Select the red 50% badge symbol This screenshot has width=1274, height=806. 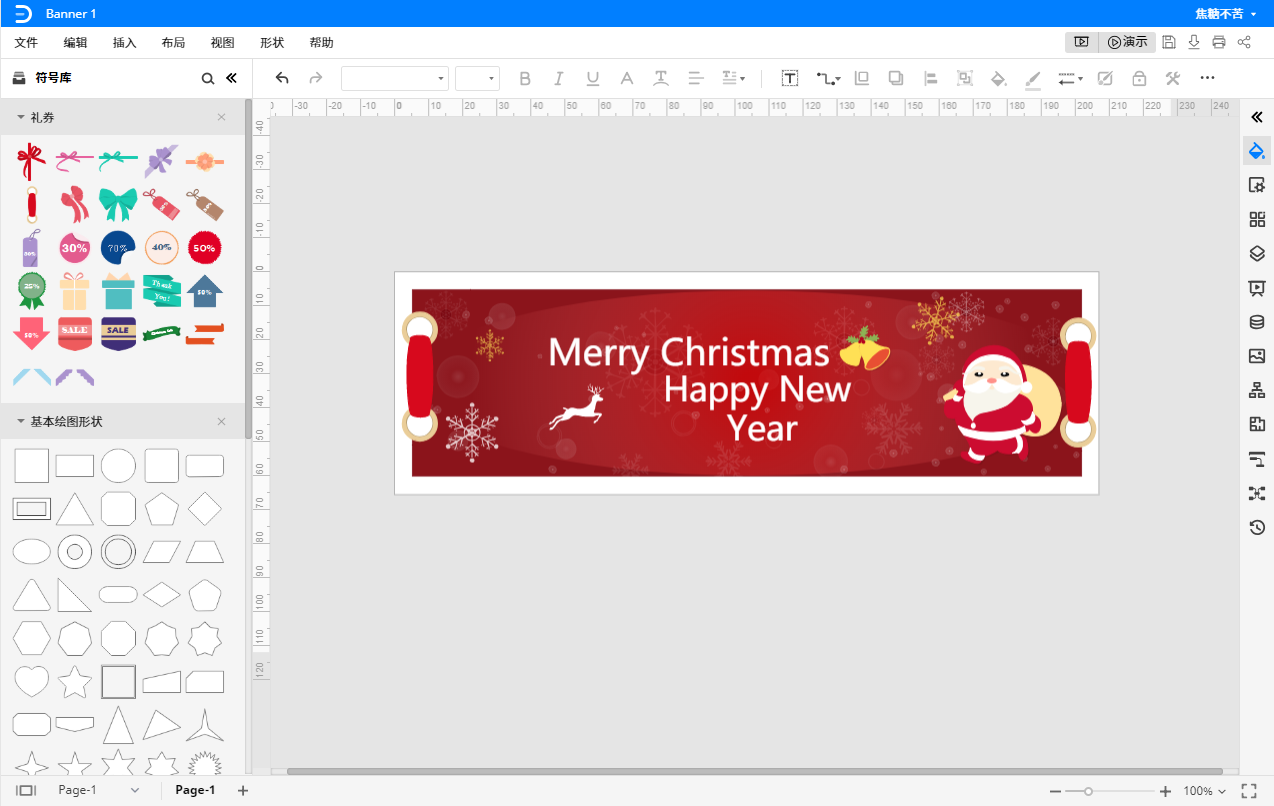tap(204, 247)
